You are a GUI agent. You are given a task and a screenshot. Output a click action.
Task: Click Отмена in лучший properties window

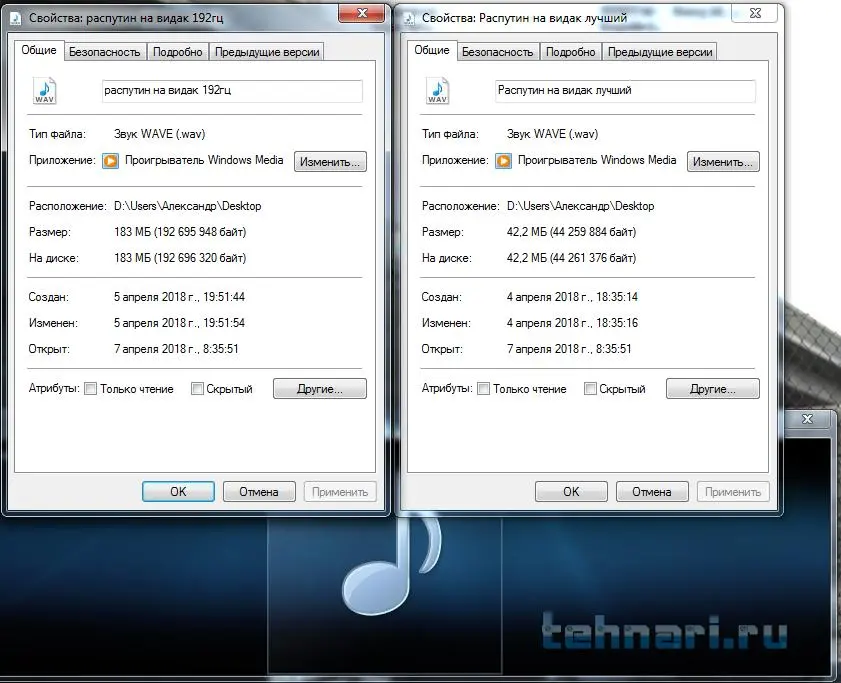click(652, 491)
